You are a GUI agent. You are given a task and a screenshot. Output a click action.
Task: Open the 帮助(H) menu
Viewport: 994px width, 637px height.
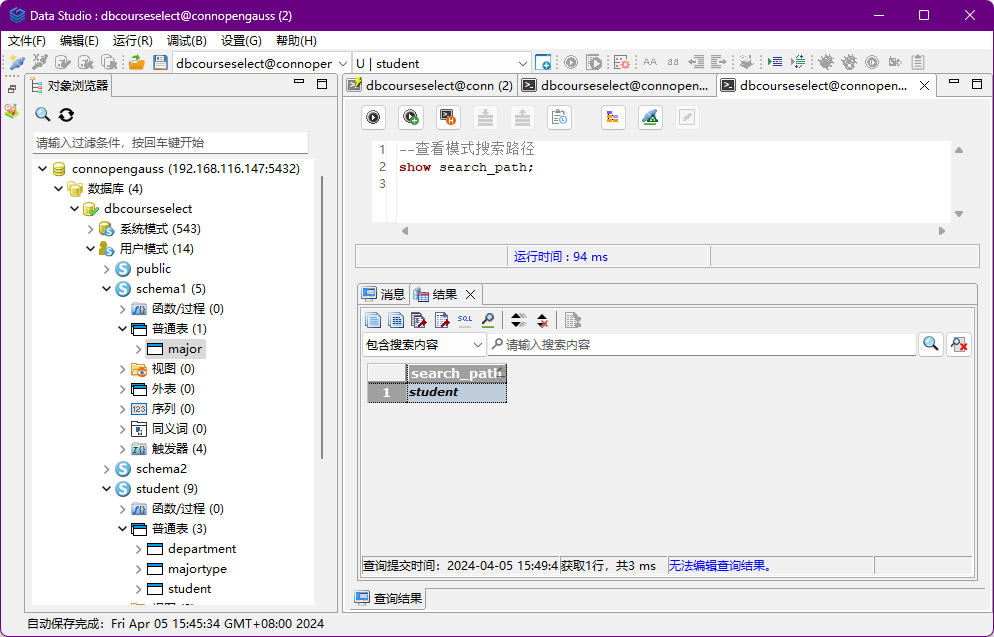tap(296, 41)
